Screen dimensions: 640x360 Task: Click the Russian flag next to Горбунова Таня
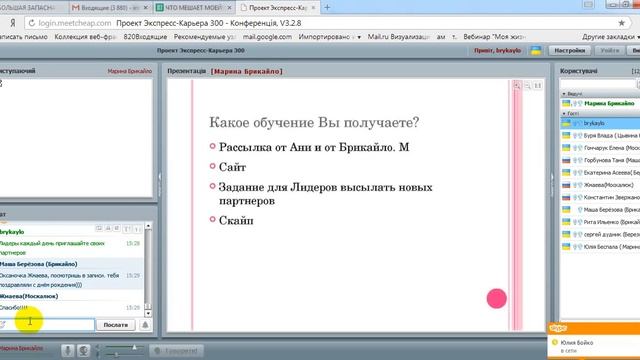(566, 160)
